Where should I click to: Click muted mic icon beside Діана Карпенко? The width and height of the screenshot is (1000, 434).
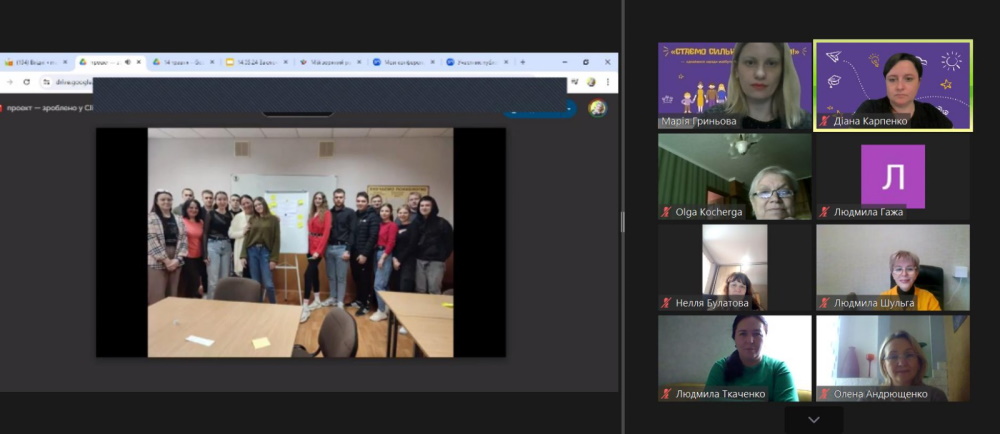click(824, 122)
